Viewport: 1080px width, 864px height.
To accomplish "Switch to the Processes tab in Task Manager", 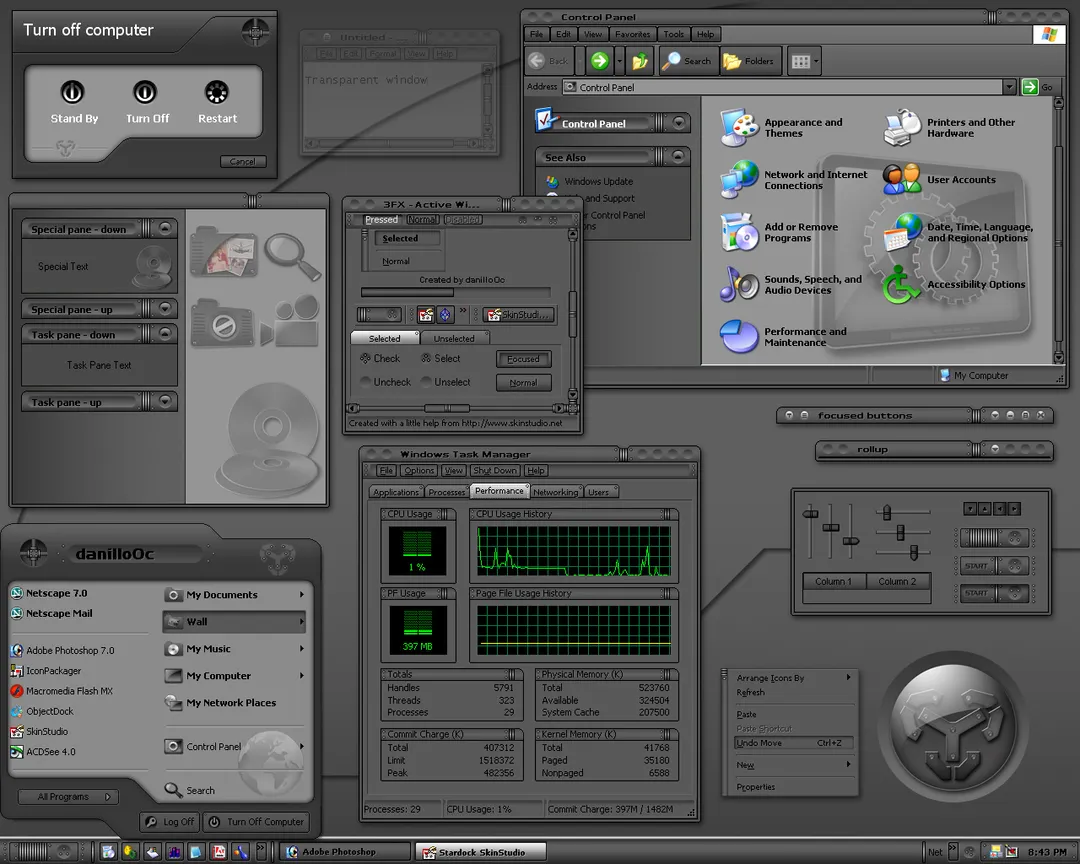I will 446,492.
